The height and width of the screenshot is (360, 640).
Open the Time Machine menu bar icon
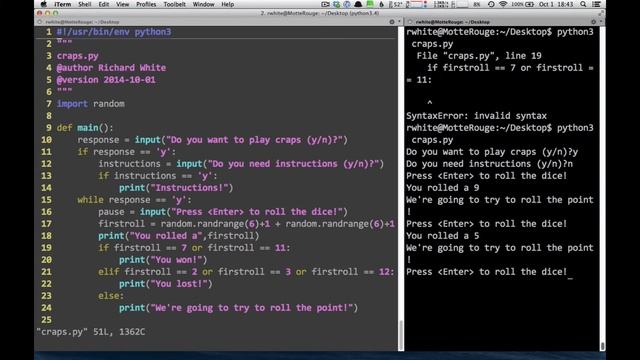(x=491, y=4)
